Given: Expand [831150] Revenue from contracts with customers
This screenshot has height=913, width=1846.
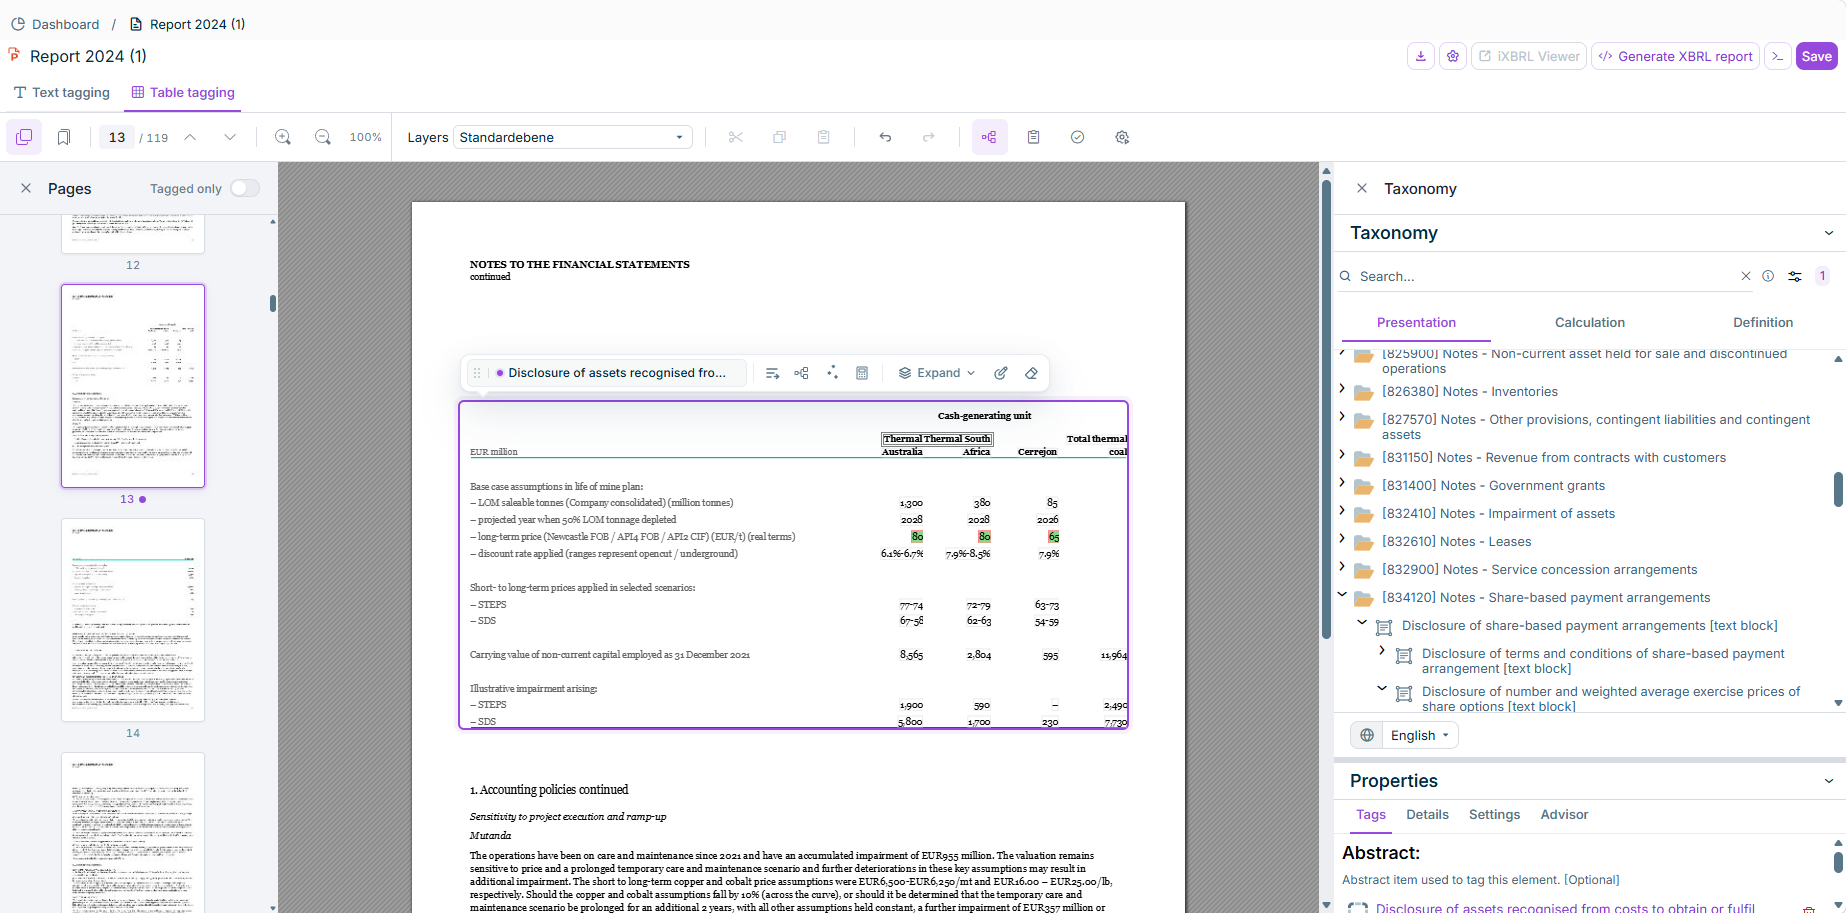Looking at the screenshot, I should click(x=1342, y=454).
